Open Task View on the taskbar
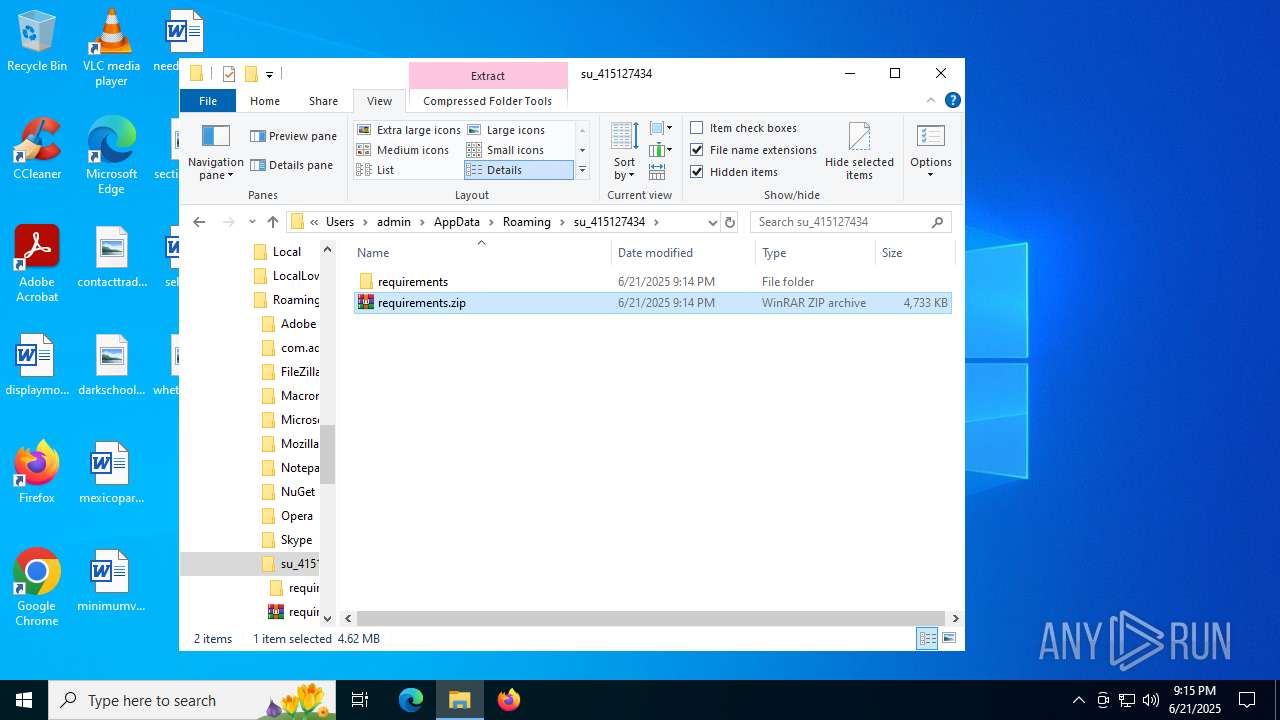Viewport: 1280px width, 720px height. (360, 700)
